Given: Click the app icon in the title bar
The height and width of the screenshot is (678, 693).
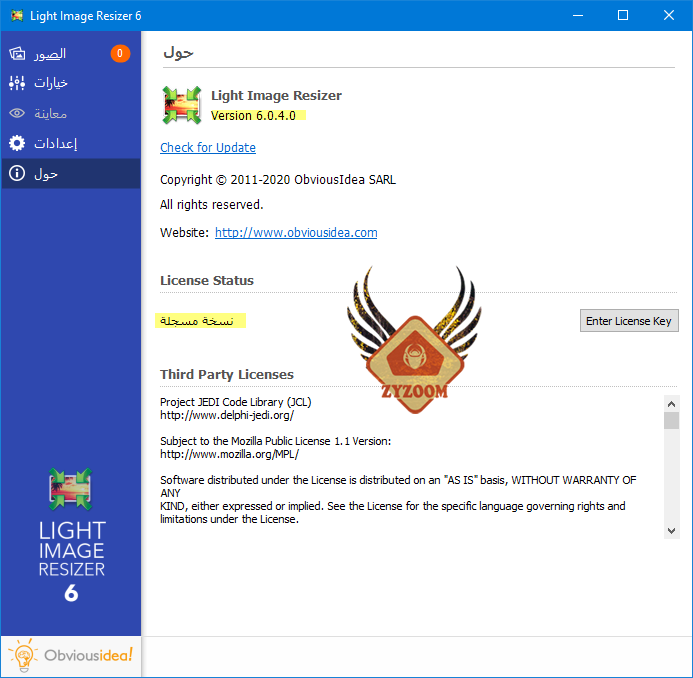Looking at the screenshot, I should pos(17,15).
